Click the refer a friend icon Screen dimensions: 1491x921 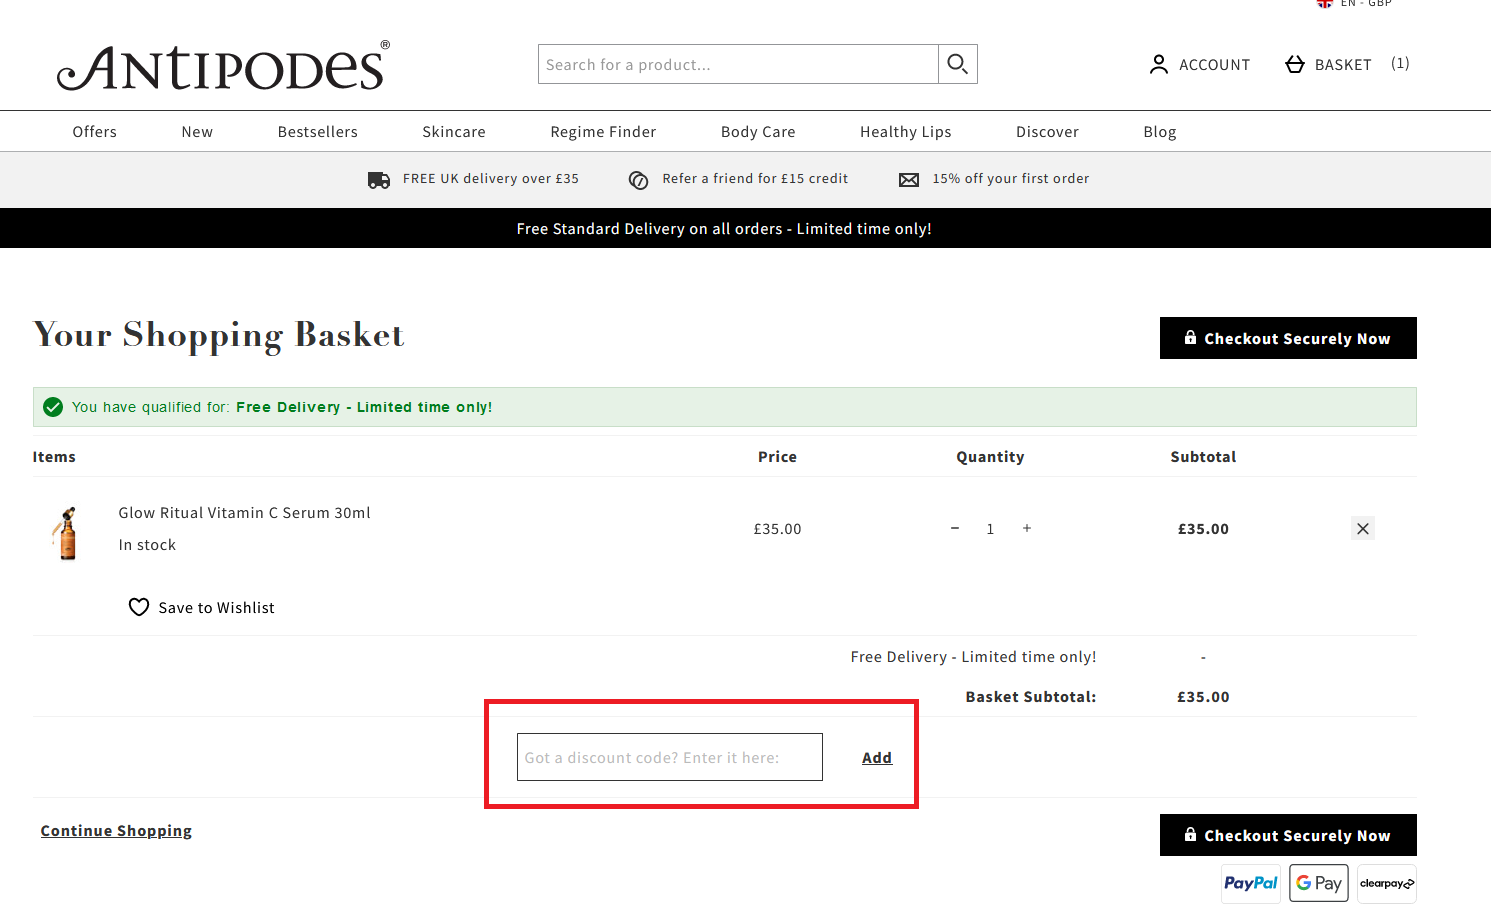638,180
